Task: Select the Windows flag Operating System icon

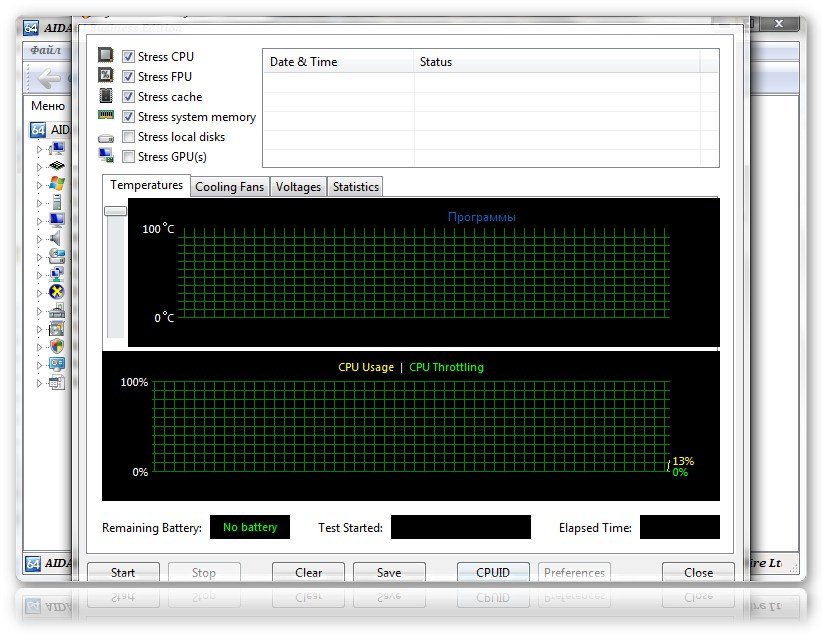Action: point(57,184)
